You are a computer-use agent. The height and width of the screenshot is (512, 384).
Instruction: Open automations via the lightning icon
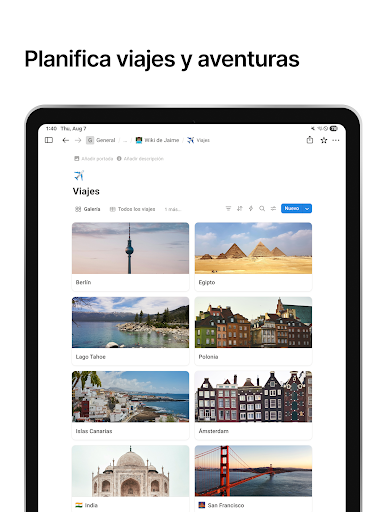[x=251, y=209]
